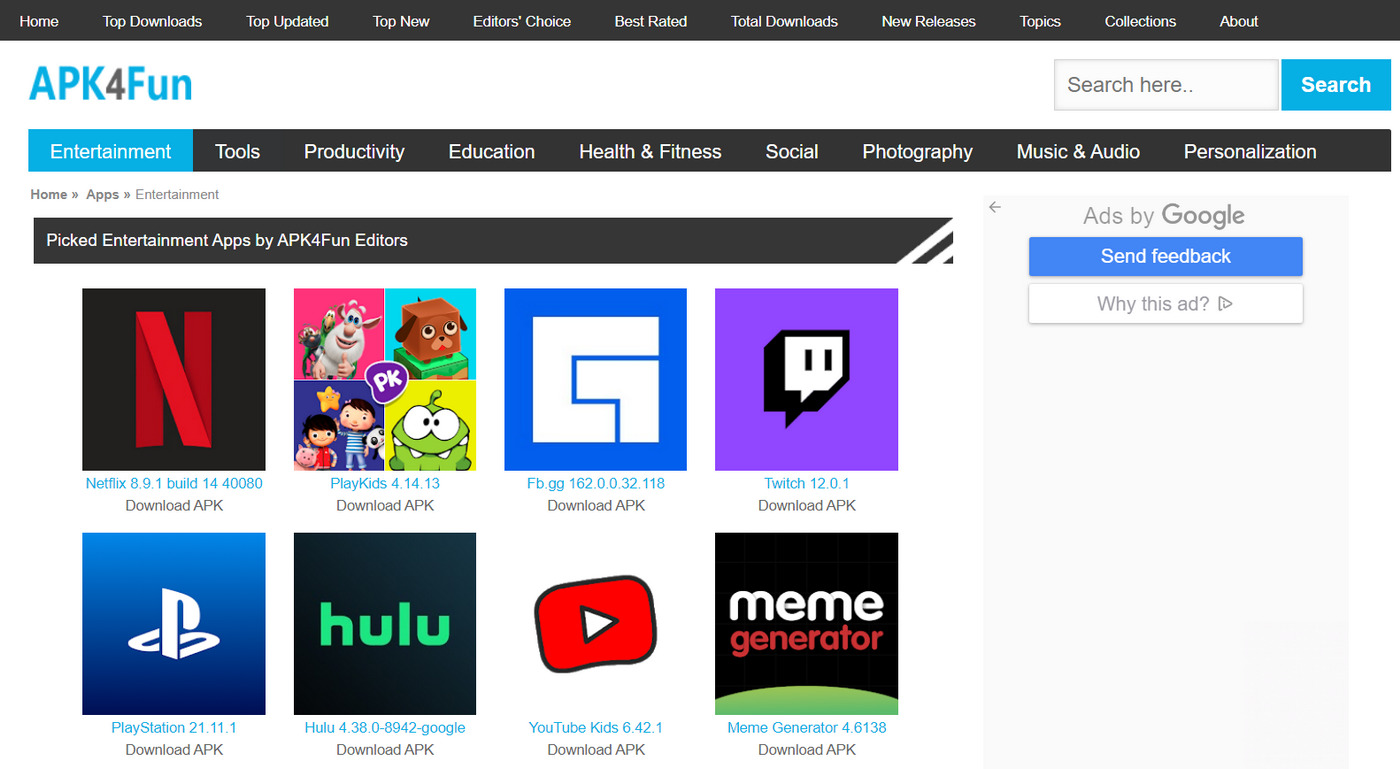Click the back arrow in the ad panel
This screenshot has width=1400, height=769.
pos(995,207)
